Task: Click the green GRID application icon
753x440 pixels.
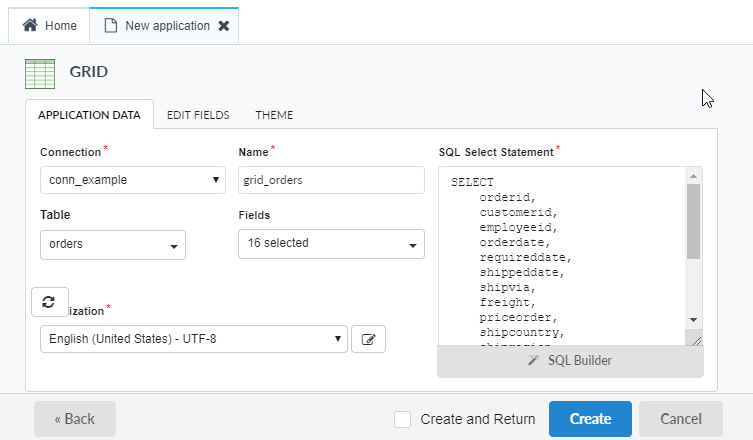Action: [40, 73]
